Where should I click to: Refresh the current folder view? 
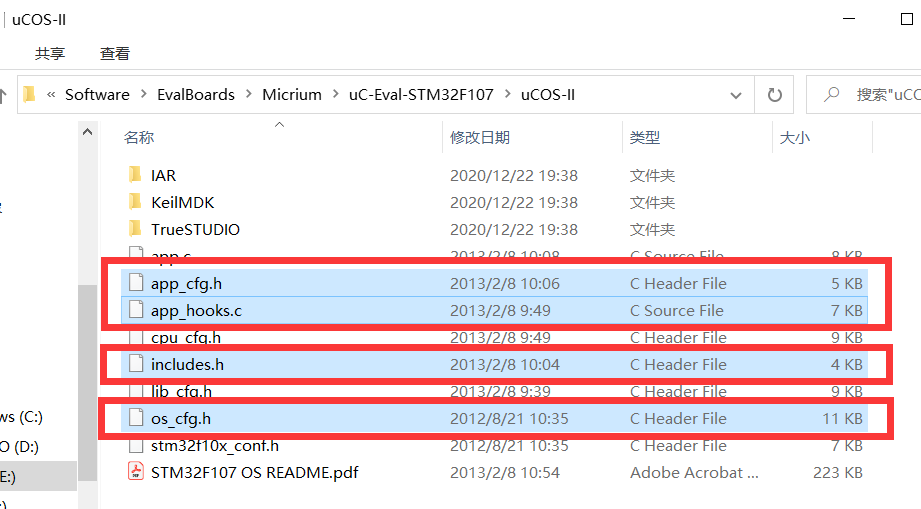point(774,95)
